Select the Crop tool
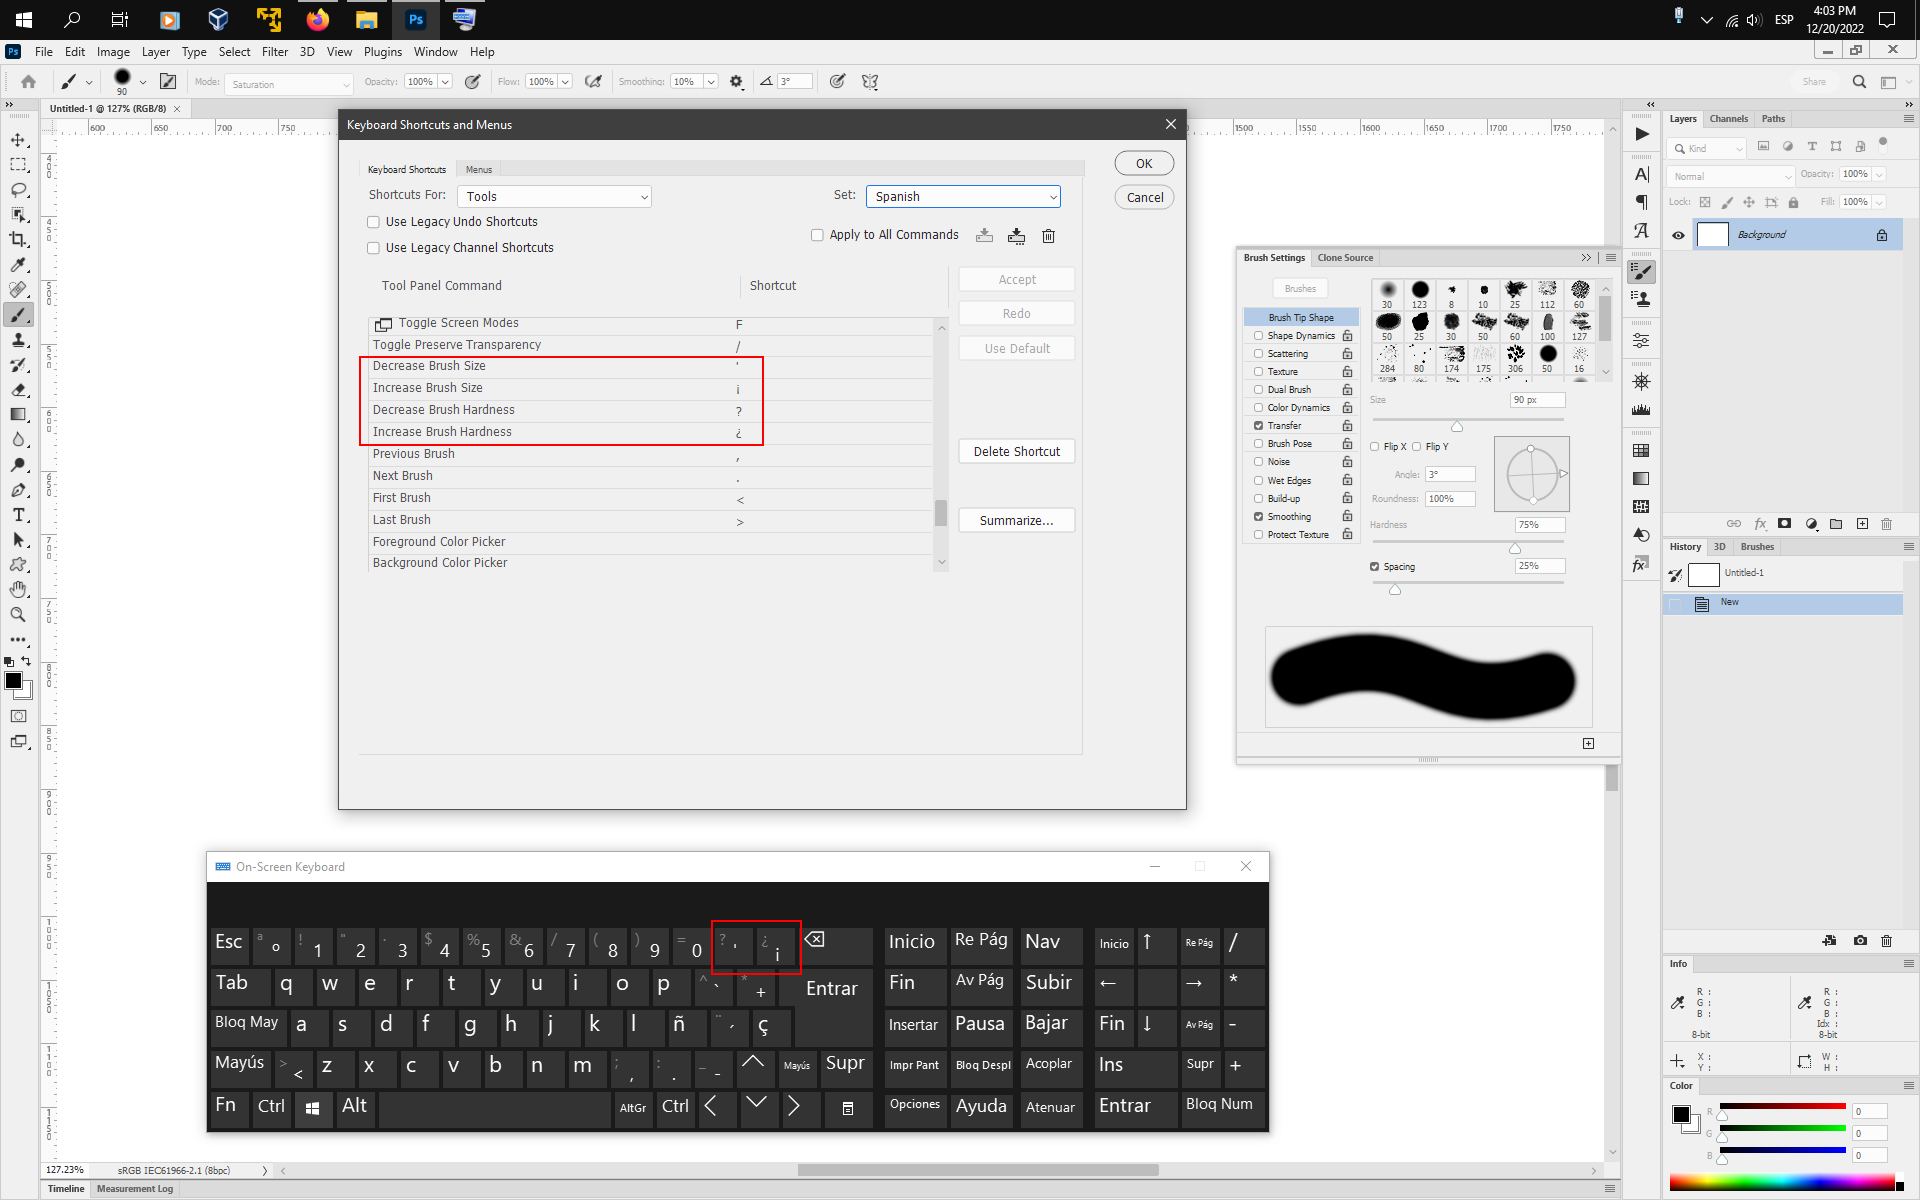 click(x=18, y=239)
